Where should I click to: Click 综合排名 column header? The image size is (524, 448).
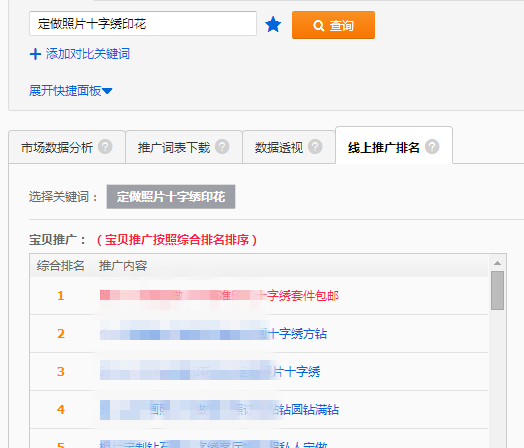[60, 266]
